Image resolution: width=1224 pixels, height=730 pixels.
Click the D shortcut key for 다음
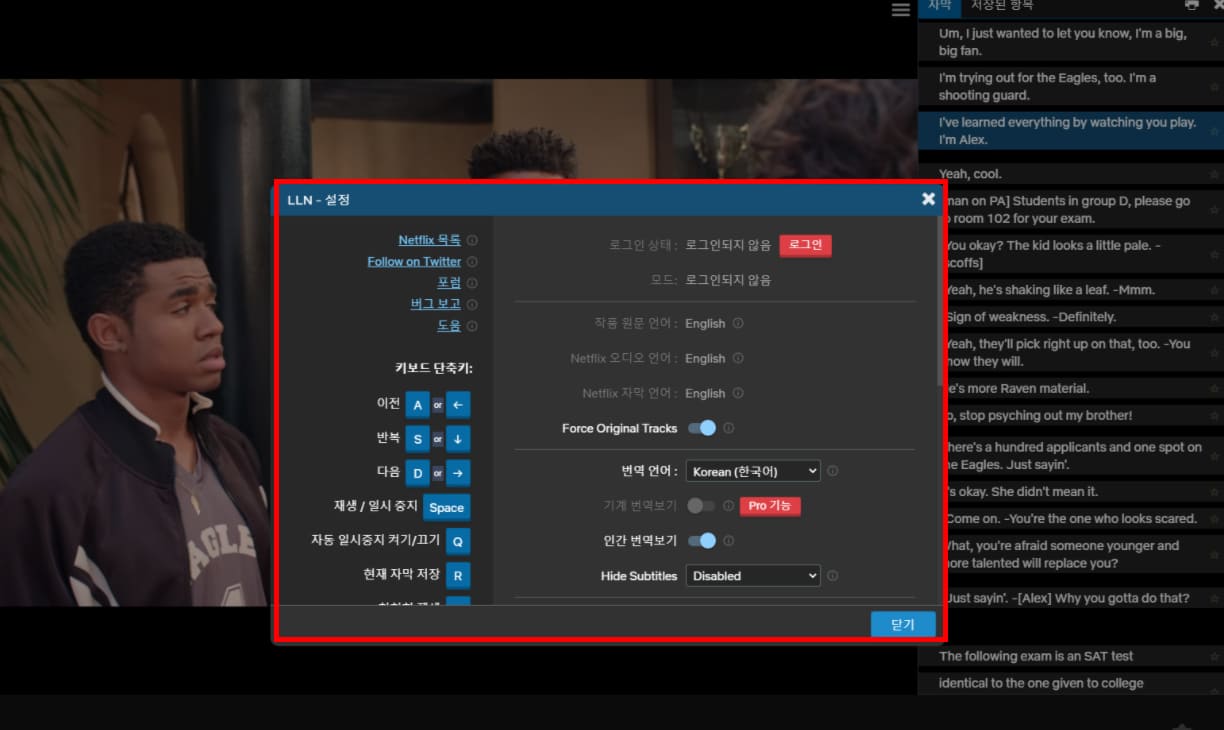click(418, 473)
